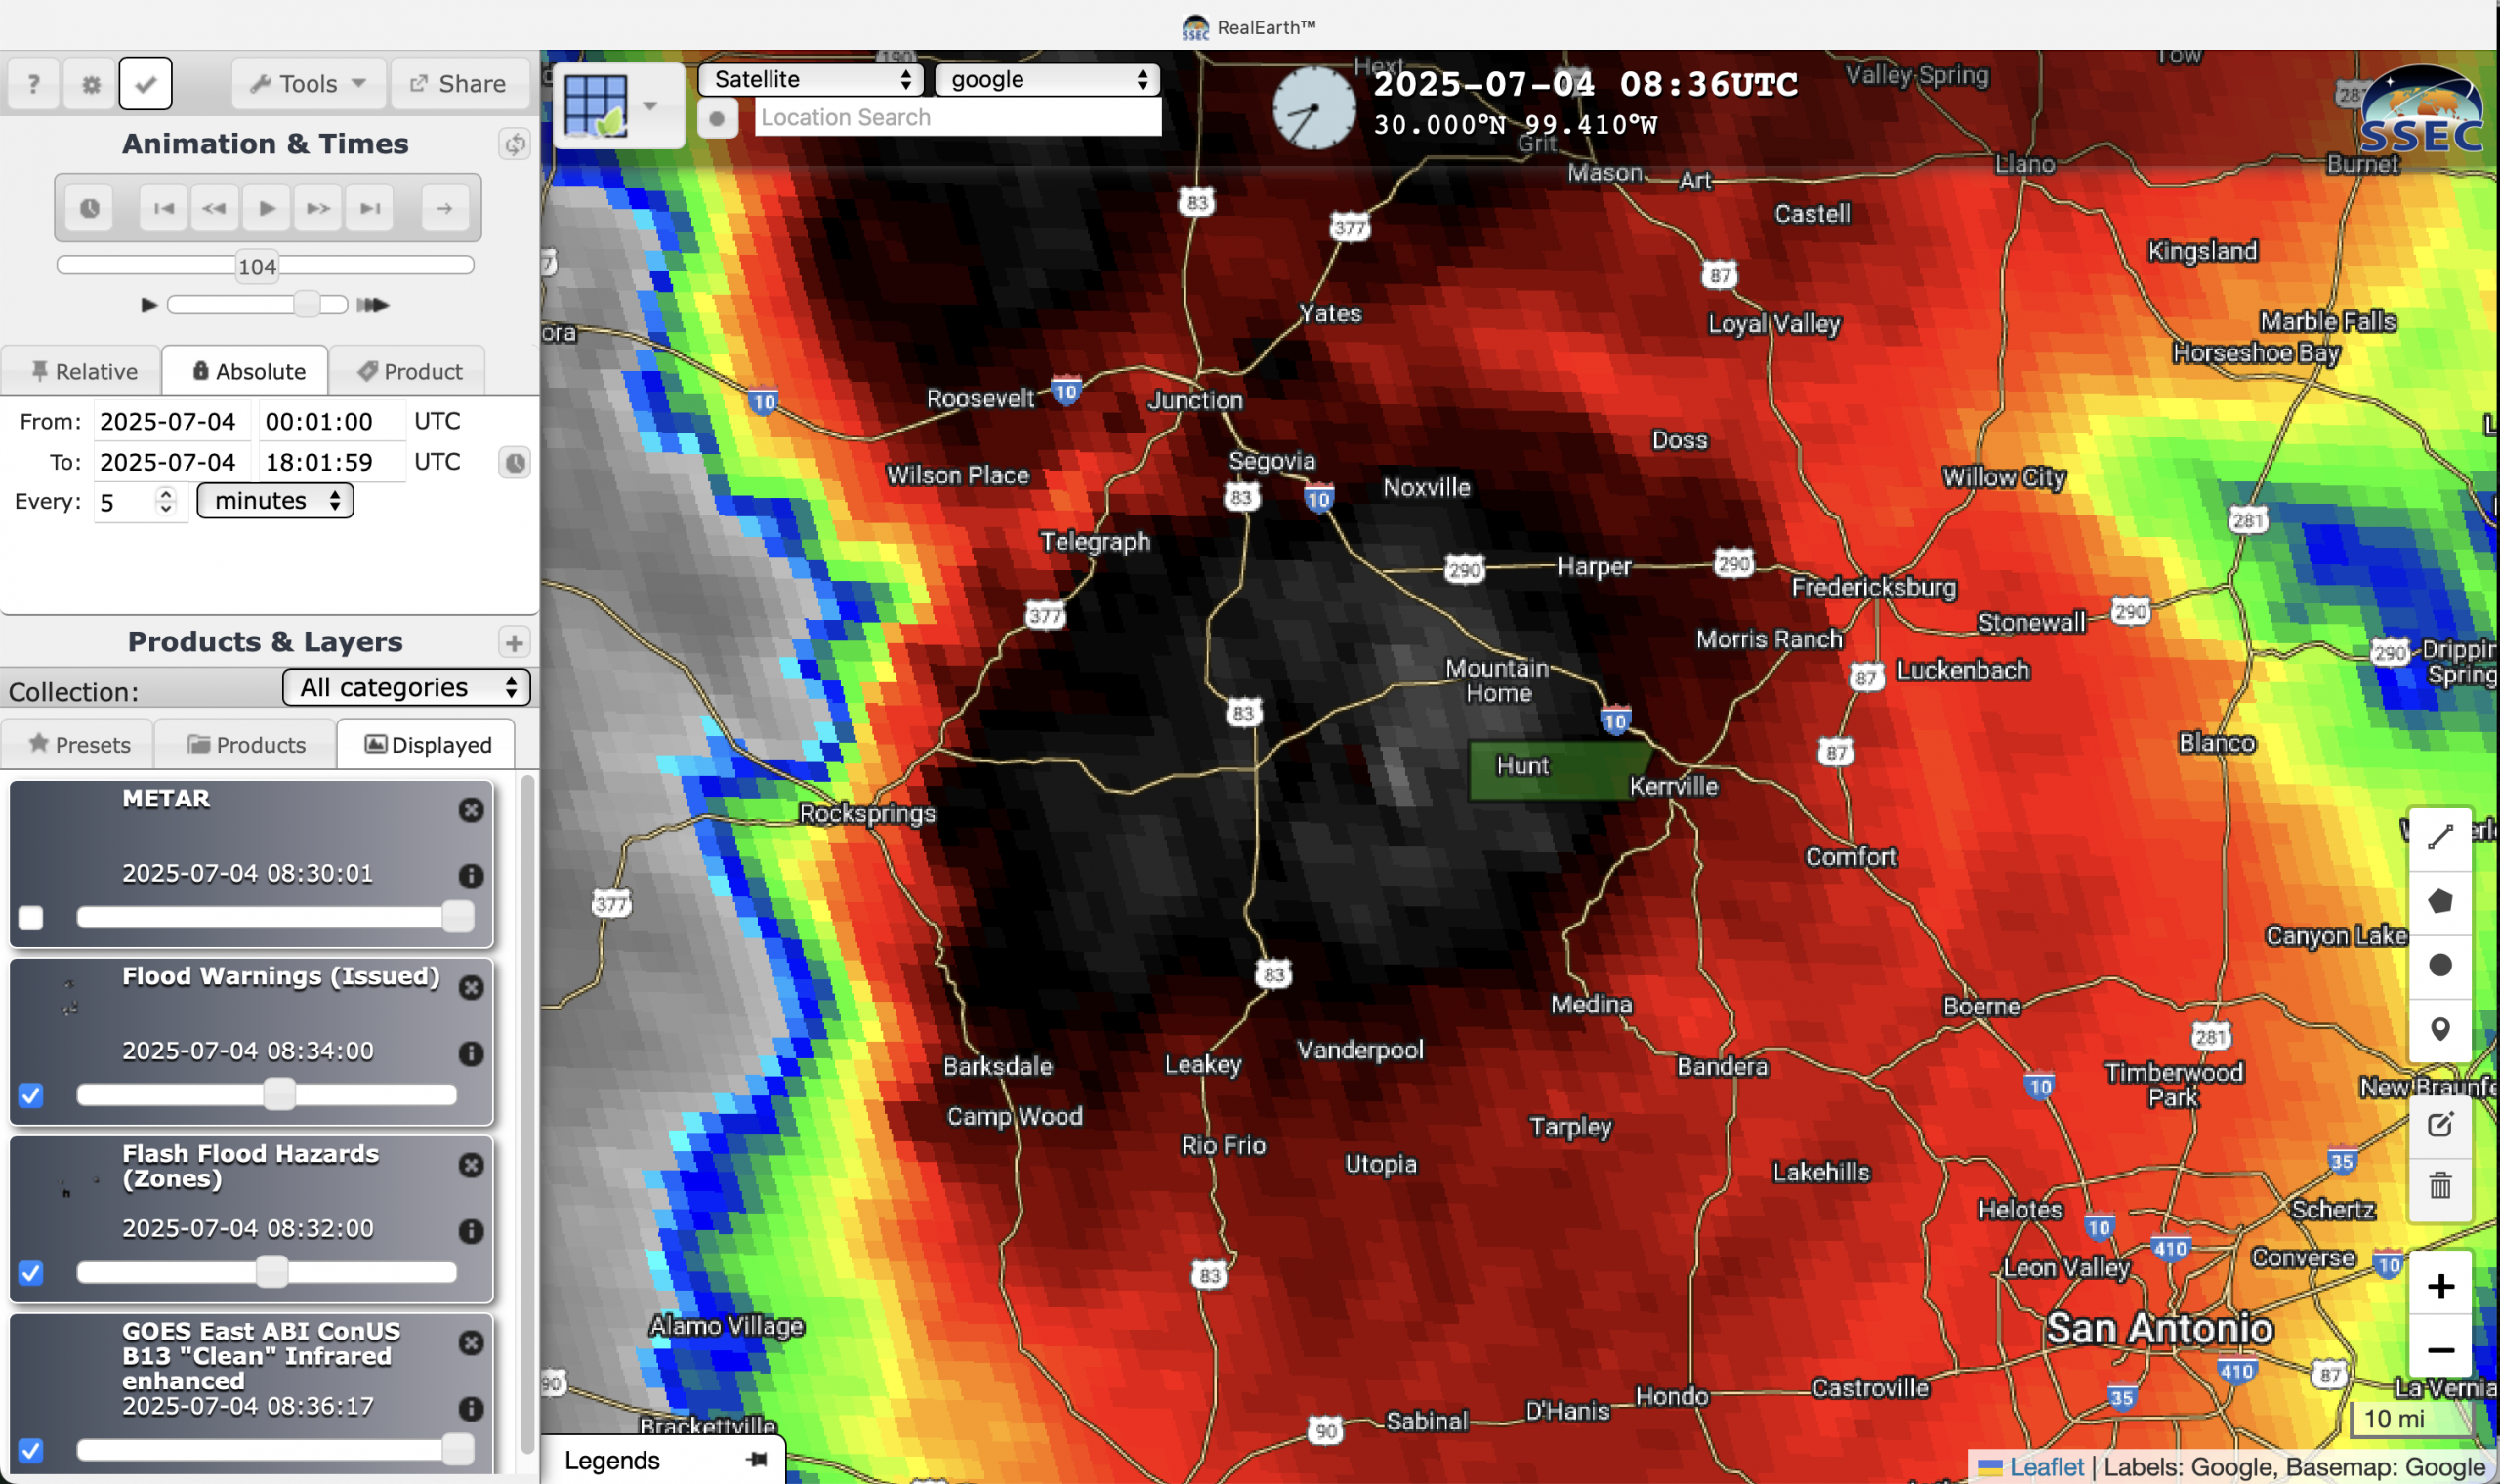Show info for Flash Flood Hazards layer

471,1232
